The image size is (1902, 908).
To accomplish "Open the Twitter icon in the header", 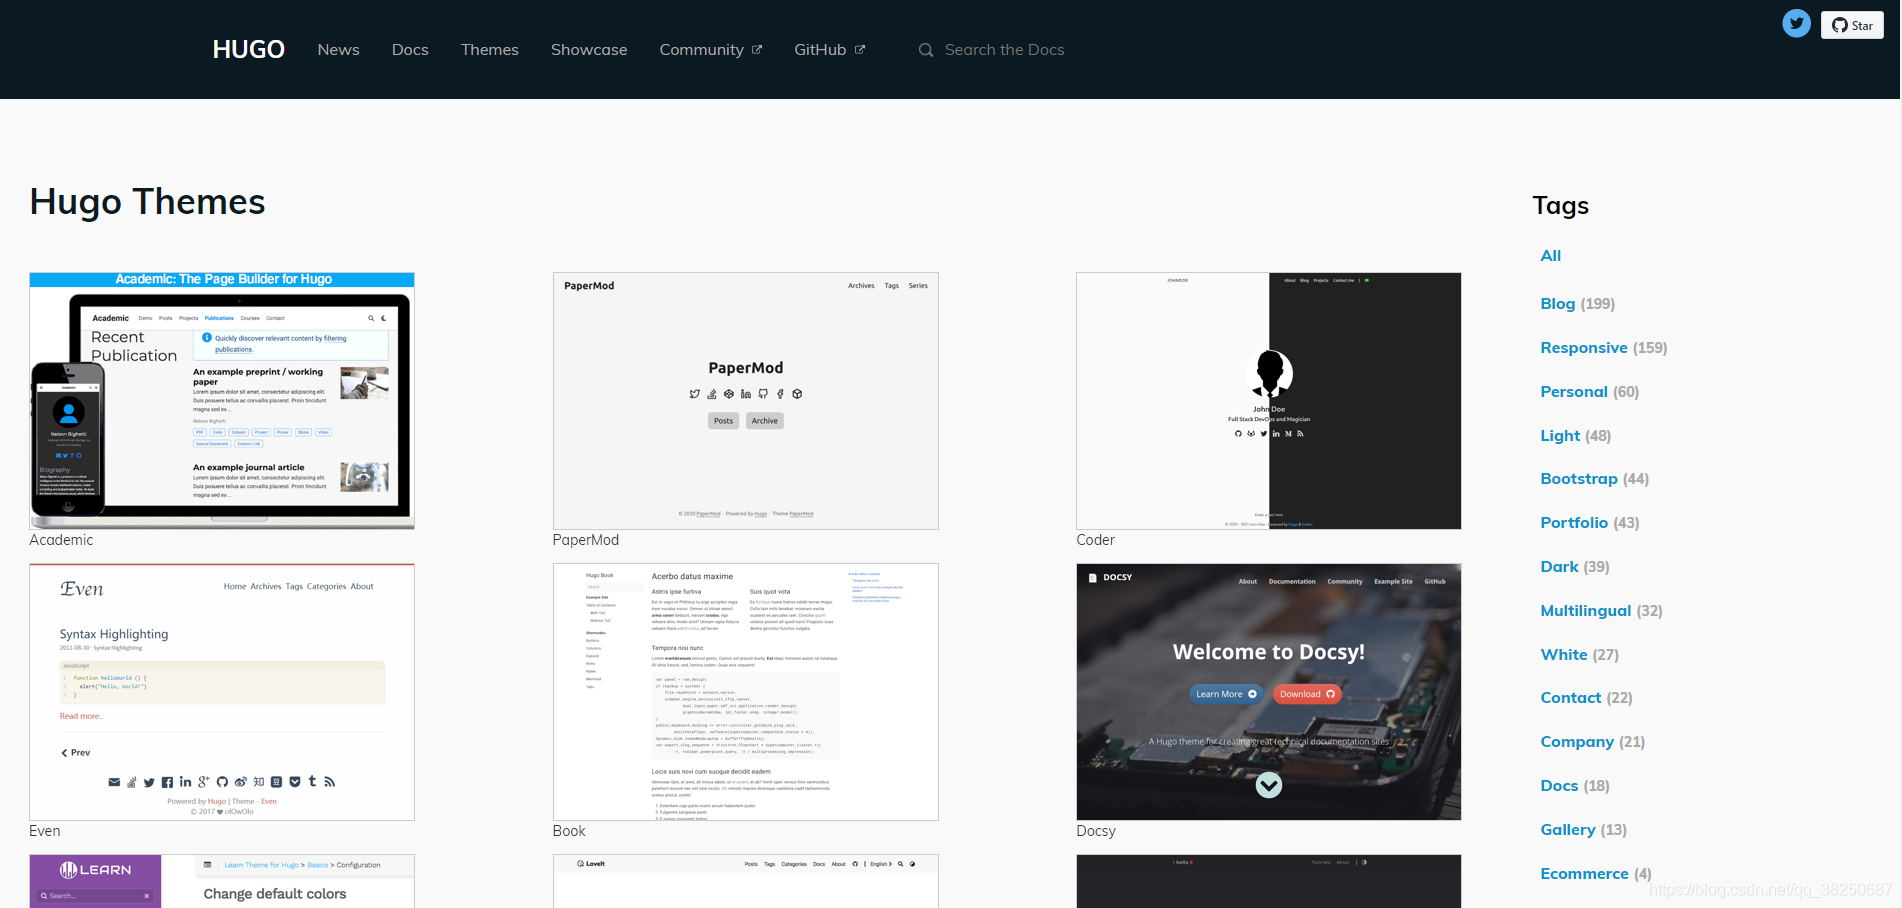I will 1796,23.
